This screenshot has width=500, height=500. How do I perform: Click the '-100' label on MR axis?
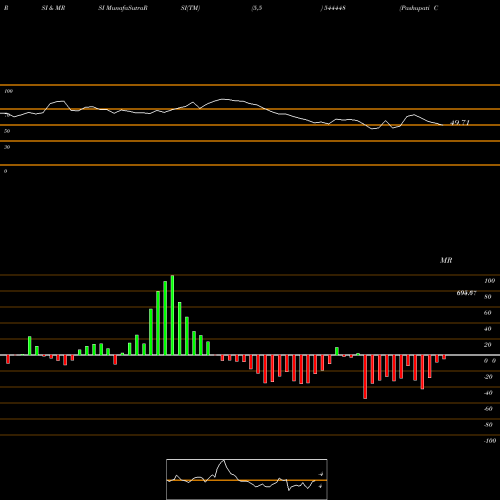click(x=490, y=441)
